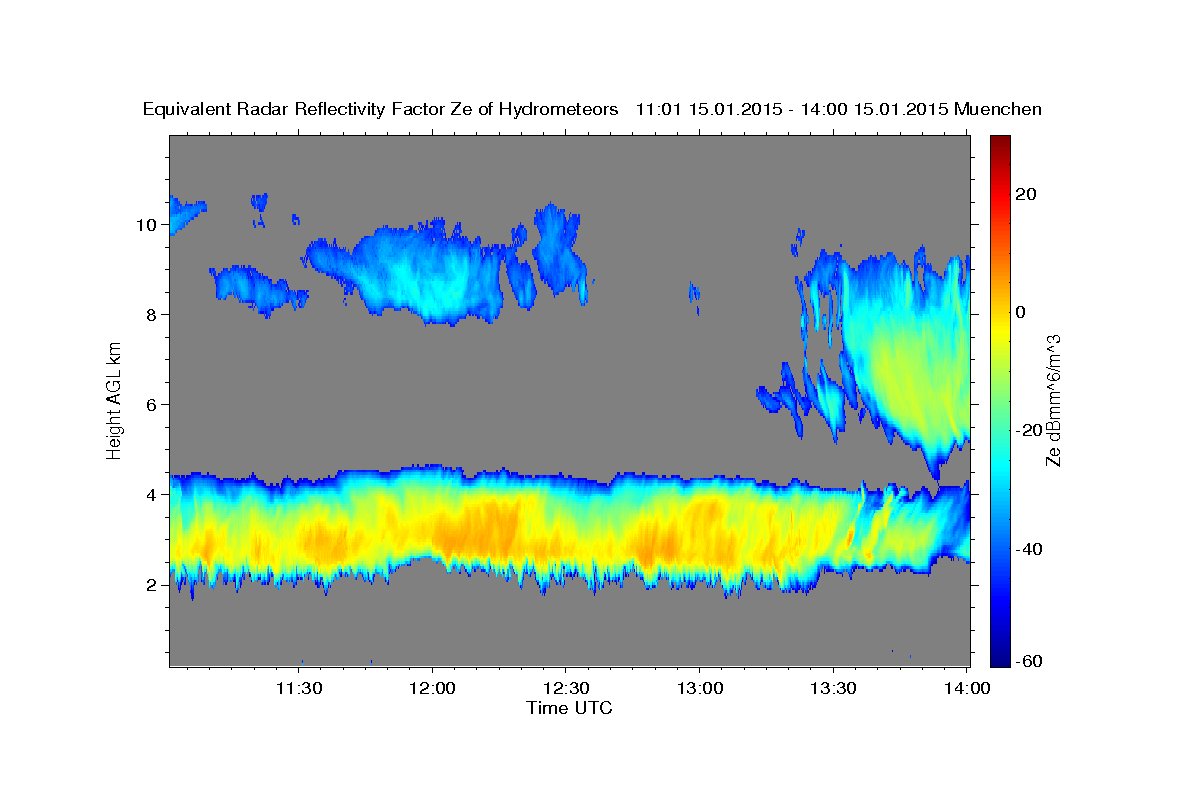This screenshot has height=800, width=1200.
Task: Click the plot title 'Equivalent Radar Reflectivity Factor Ze of Hydrometeors'
Action: 381,110
